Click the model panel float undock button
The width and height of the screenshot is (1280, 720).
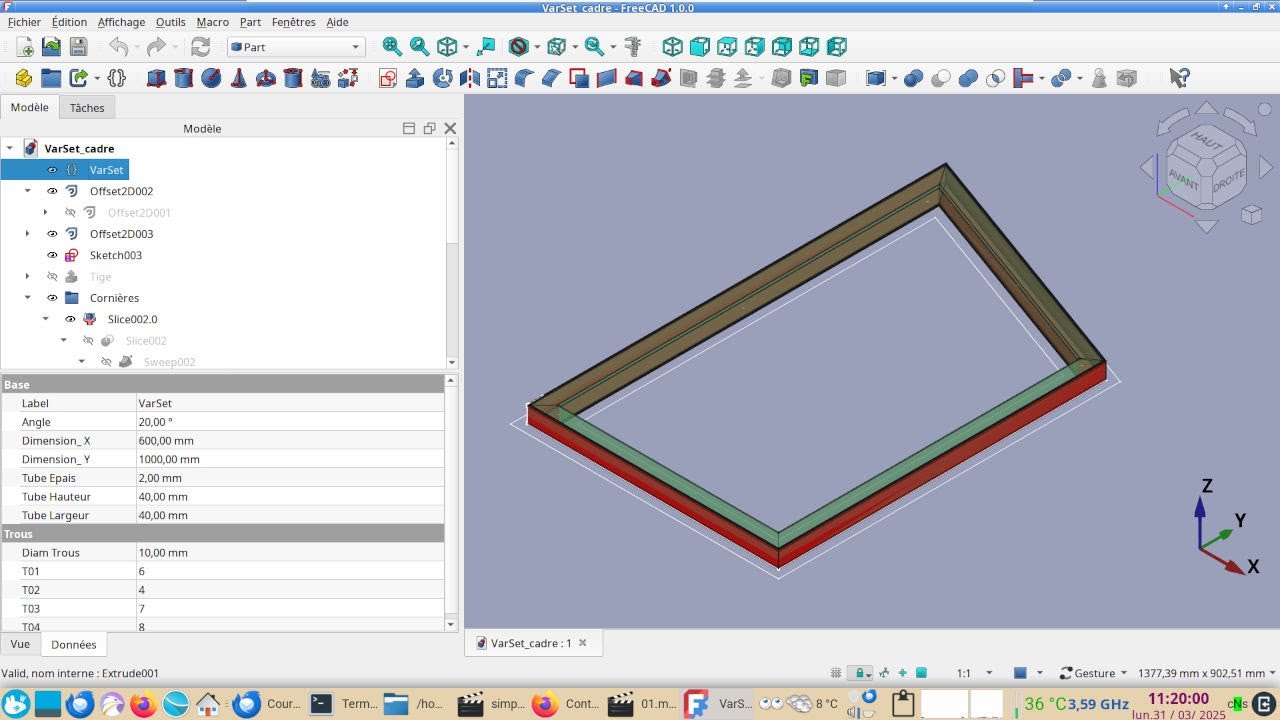429,128
